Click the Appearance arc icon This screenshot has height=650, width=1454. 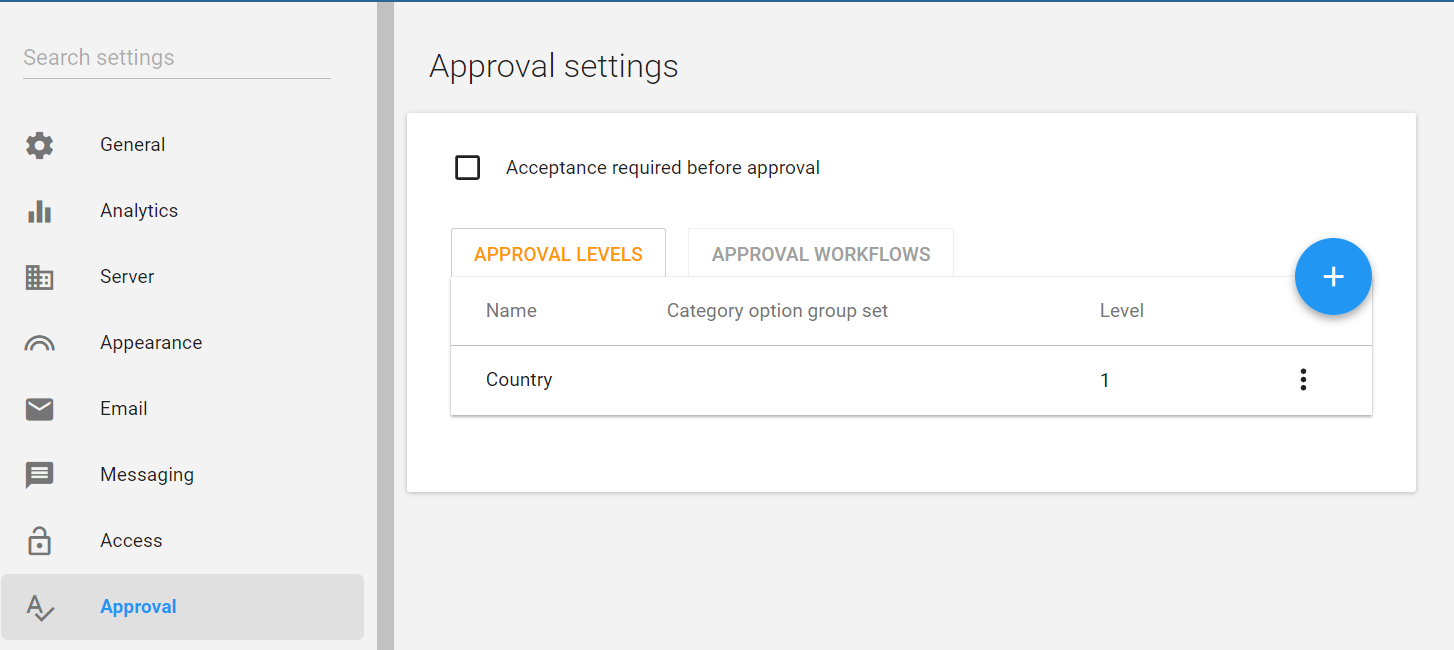[x=39, y=343]
